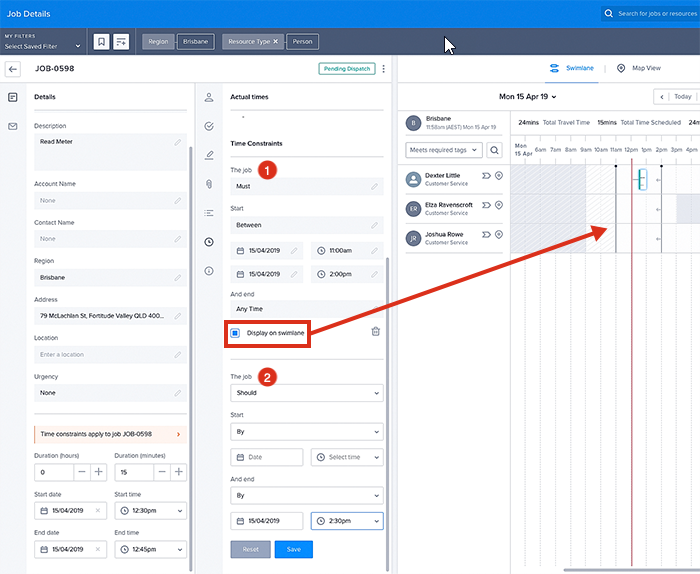The width and height of the screenshot is (700, 574).
Task: Open the pencil signature icon in middle strip
Action: click(x=209, y=155)
